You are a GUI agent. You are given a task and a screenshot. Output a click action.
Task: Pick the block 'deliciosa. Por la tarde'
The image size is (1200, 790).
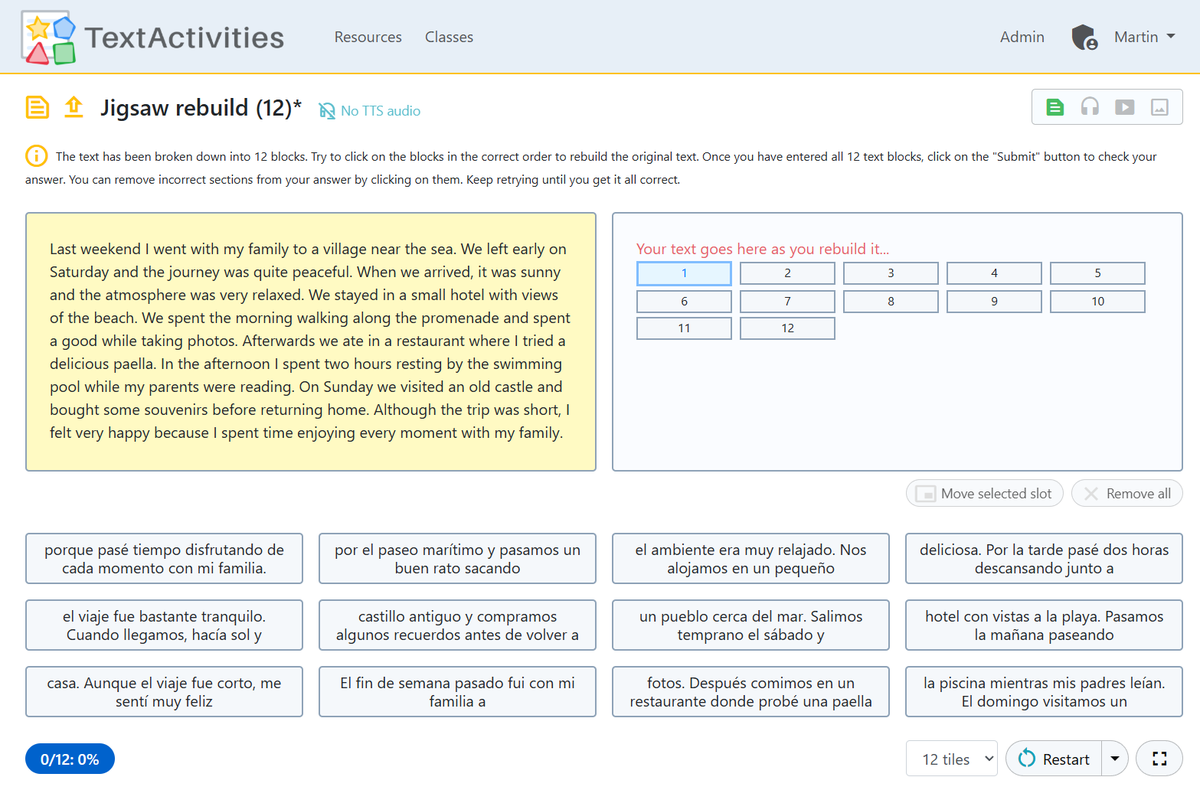(1044, 559)
